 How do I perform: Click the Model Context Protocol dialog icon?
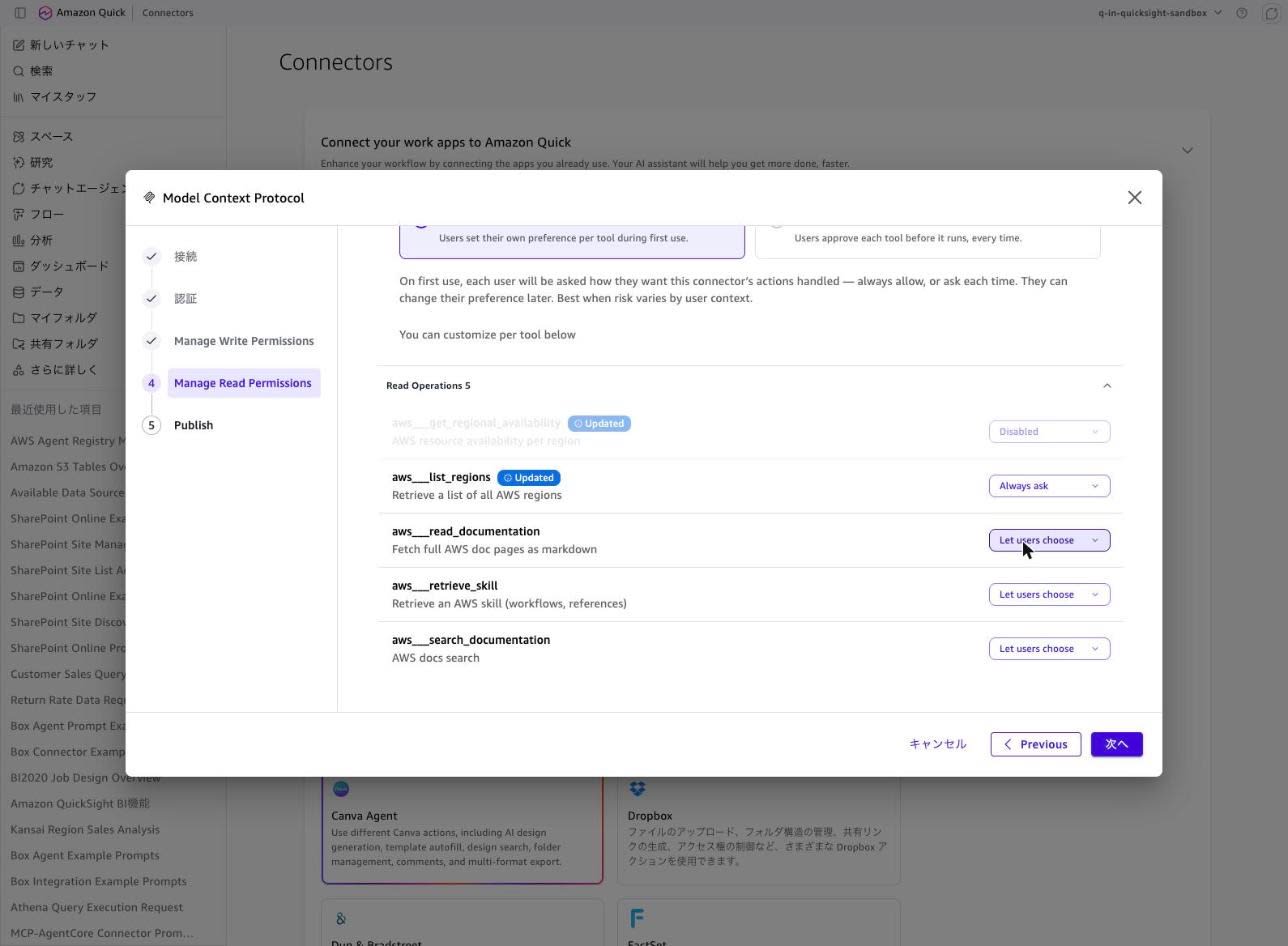[x=149, y=198]
